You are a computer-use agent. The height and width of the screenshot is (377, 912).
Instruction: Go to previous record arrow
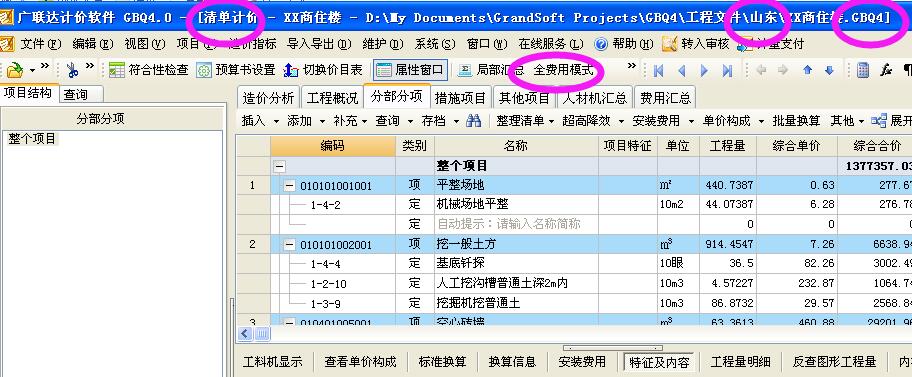[681, 70]
